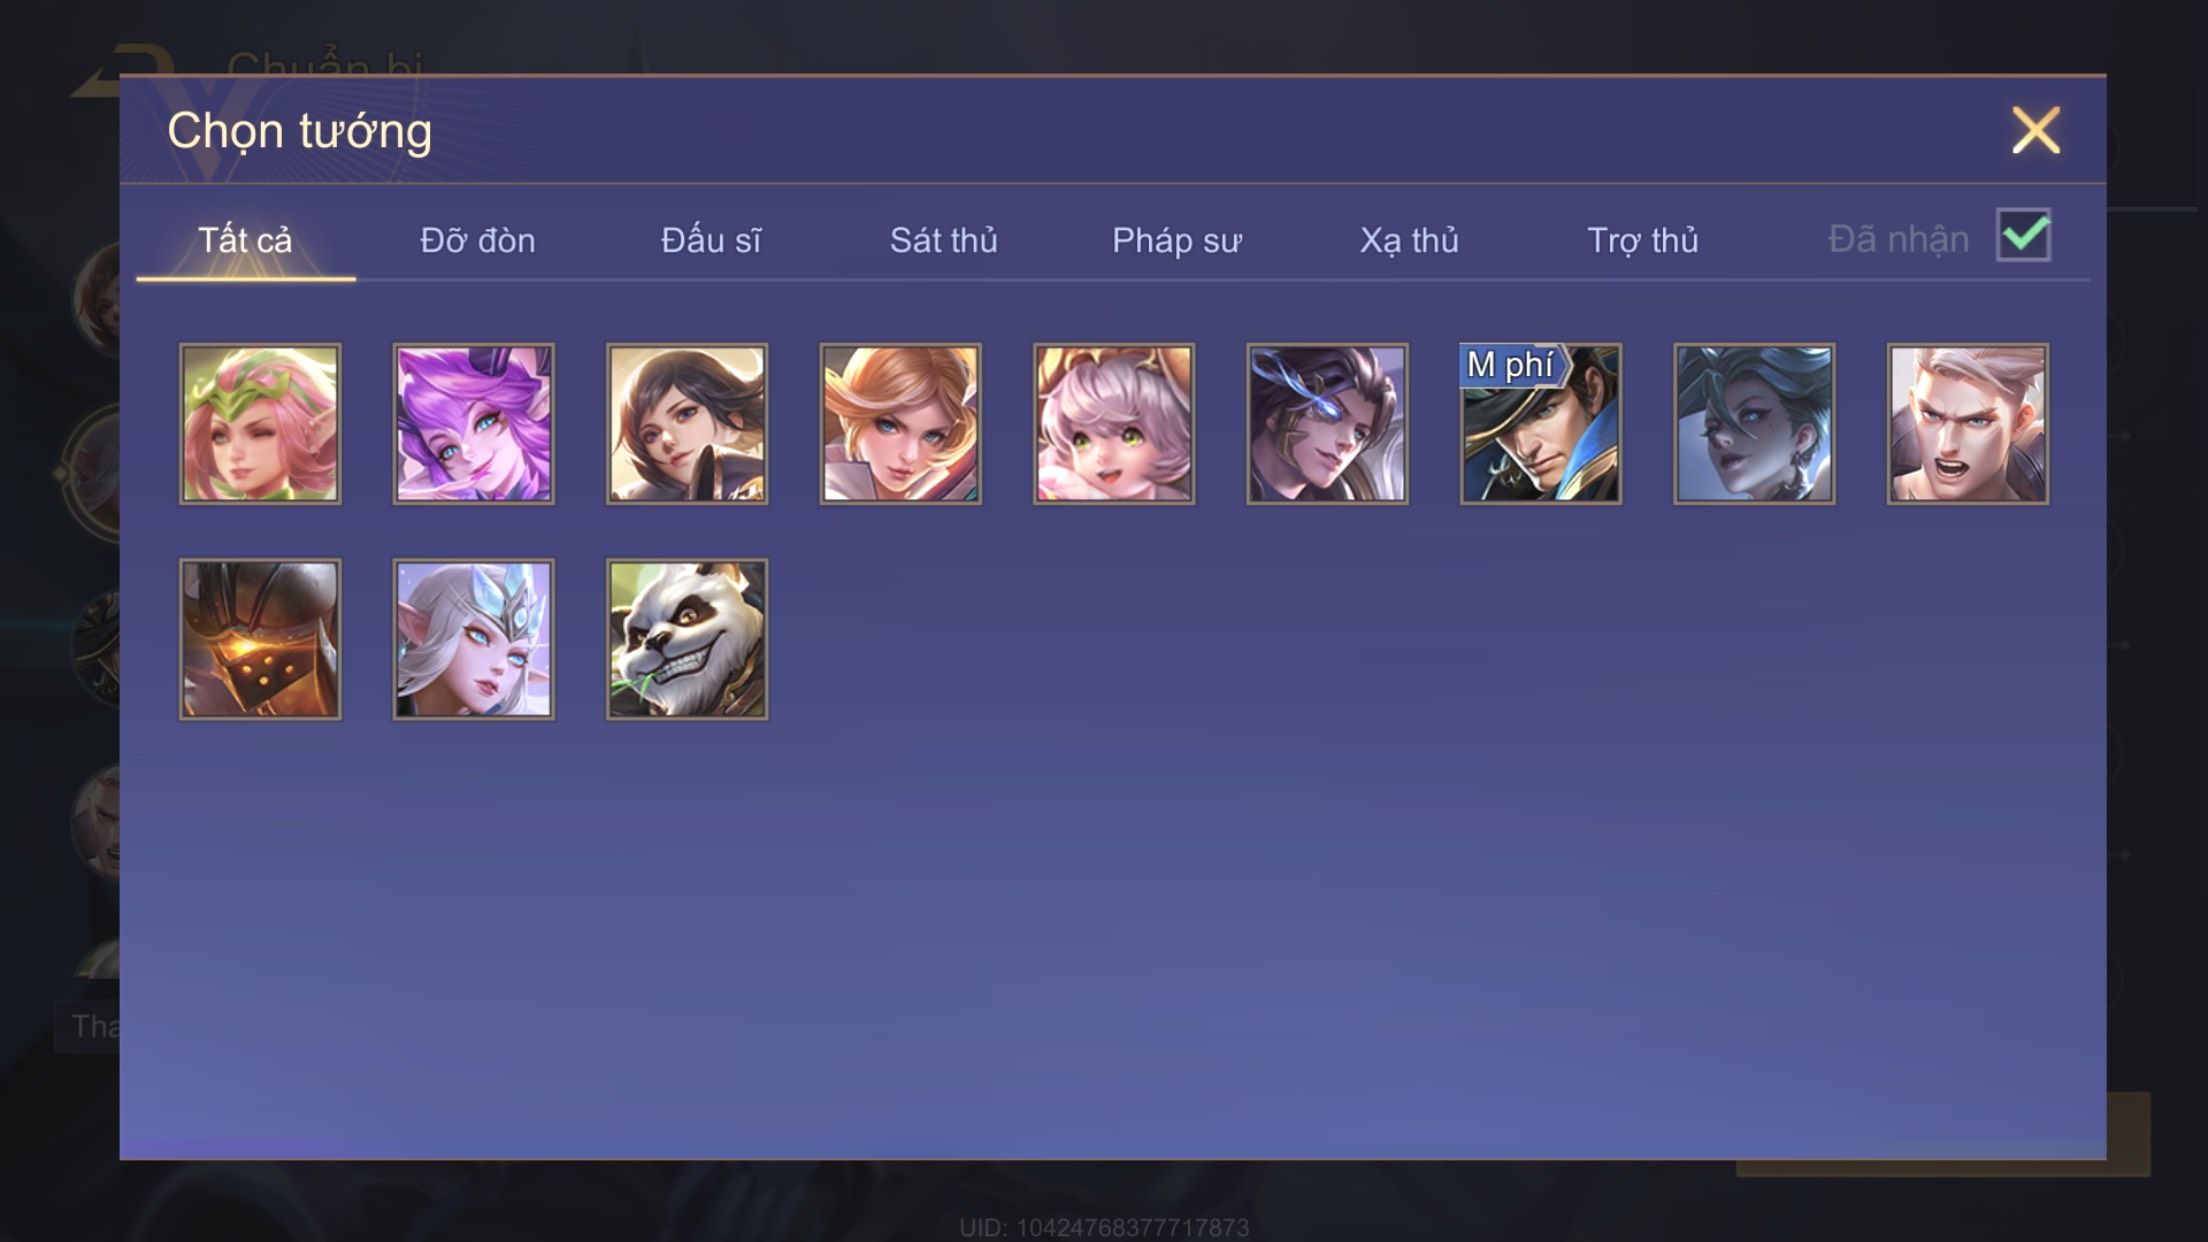
Task: Switch to the Xạ thủ tab
Action: pyautogui.click(x=1409, y=240)
